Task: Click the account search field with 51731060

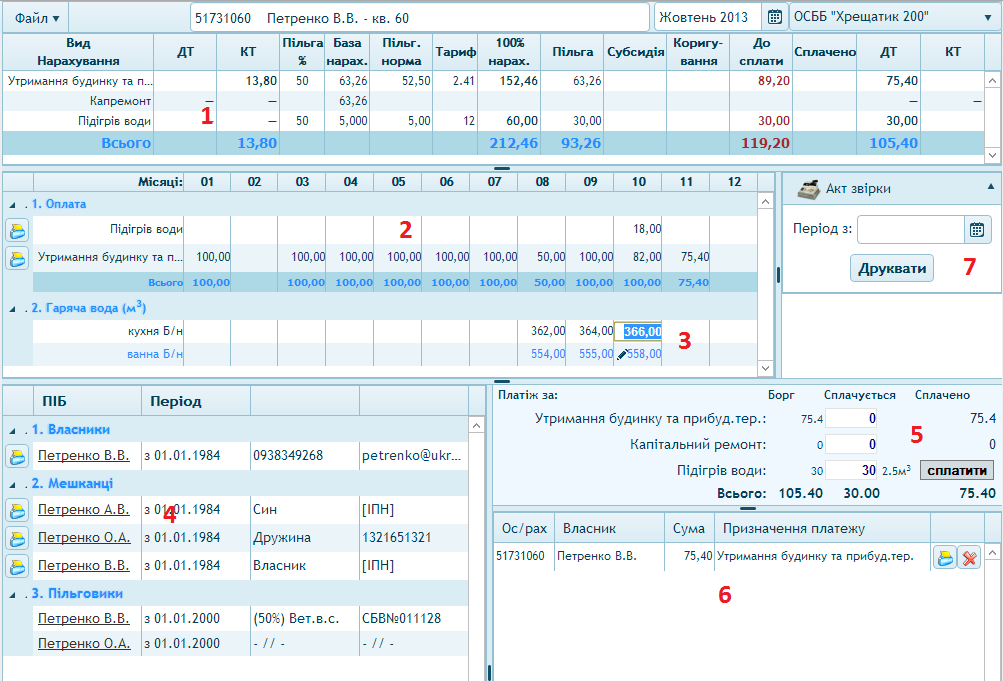Action: 419,18
